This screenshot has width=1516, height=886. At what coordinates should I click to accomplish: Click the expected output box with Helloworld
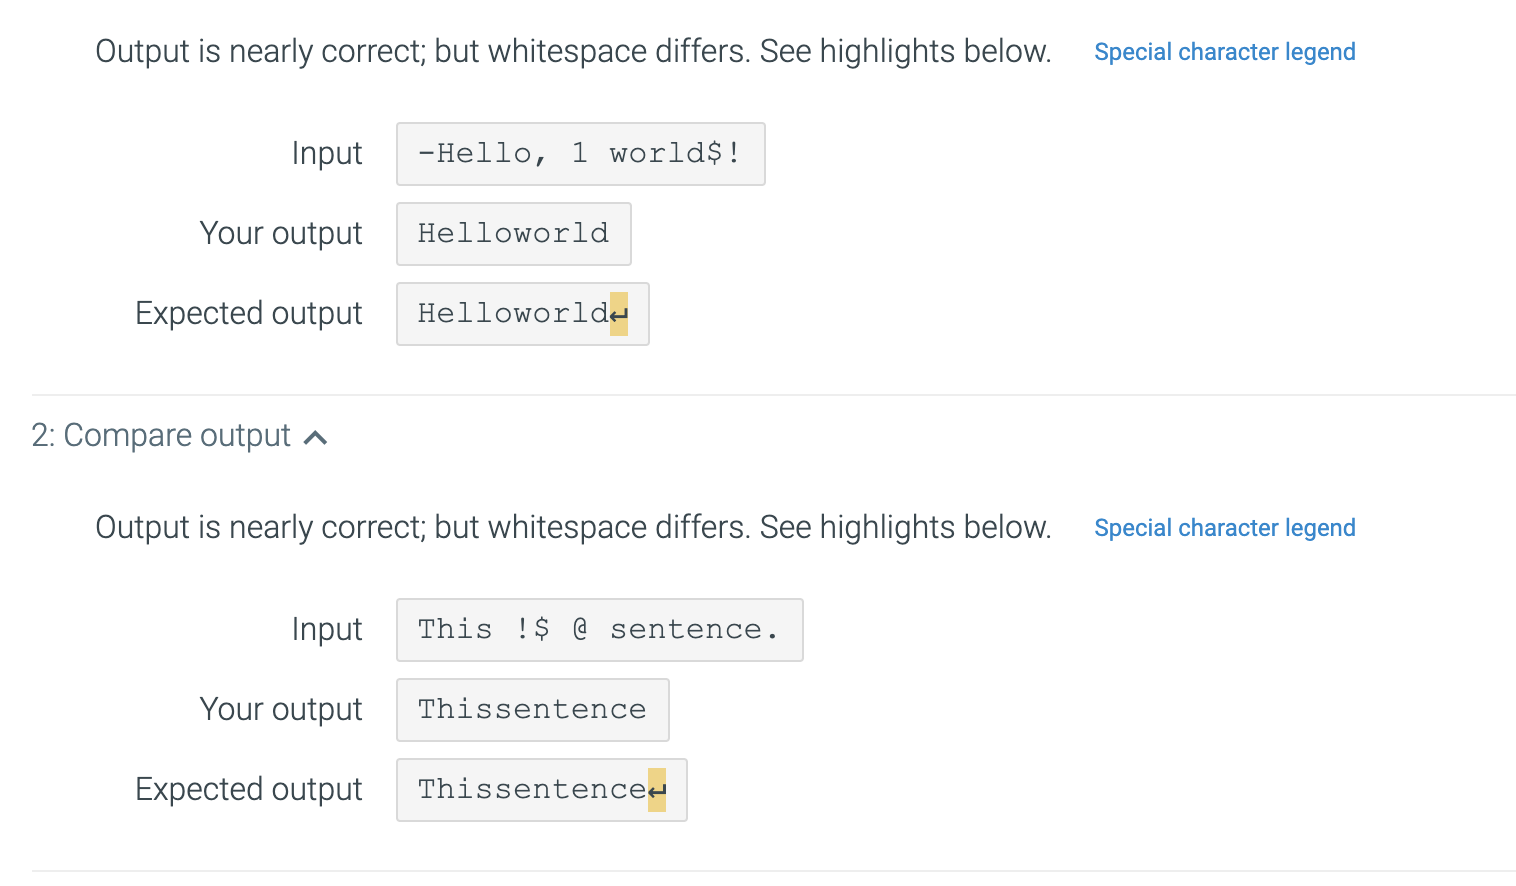(x=522, y=313)
